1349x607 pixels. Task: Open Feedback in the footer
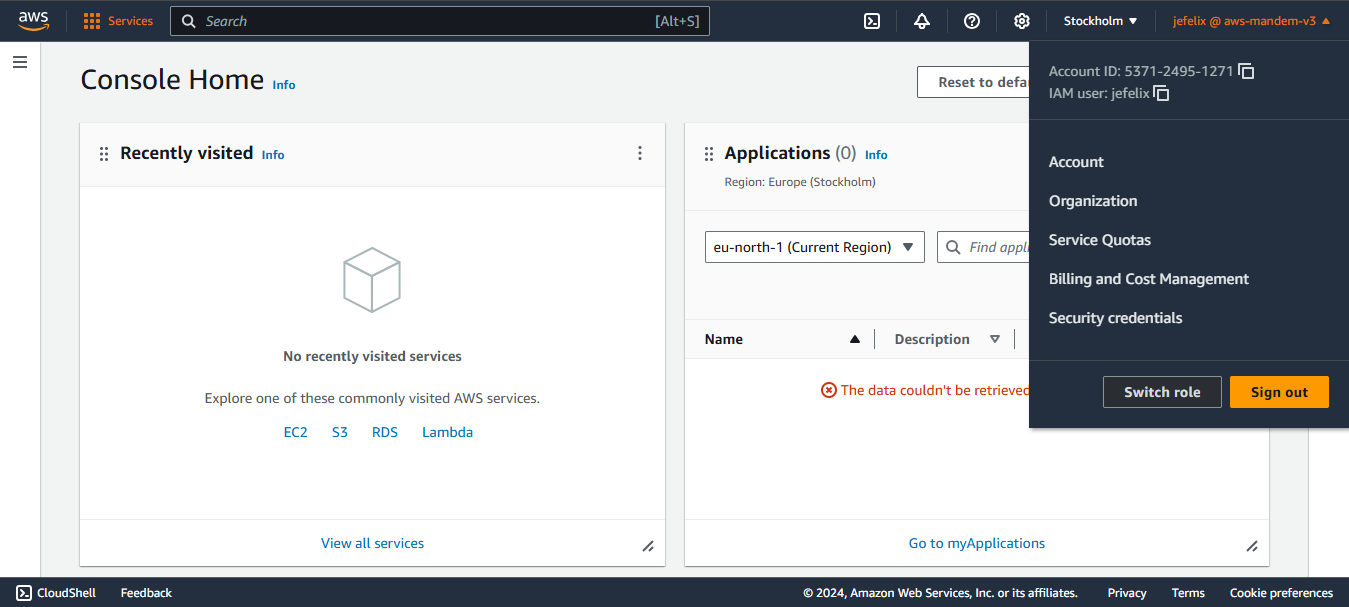click(146, 593)
